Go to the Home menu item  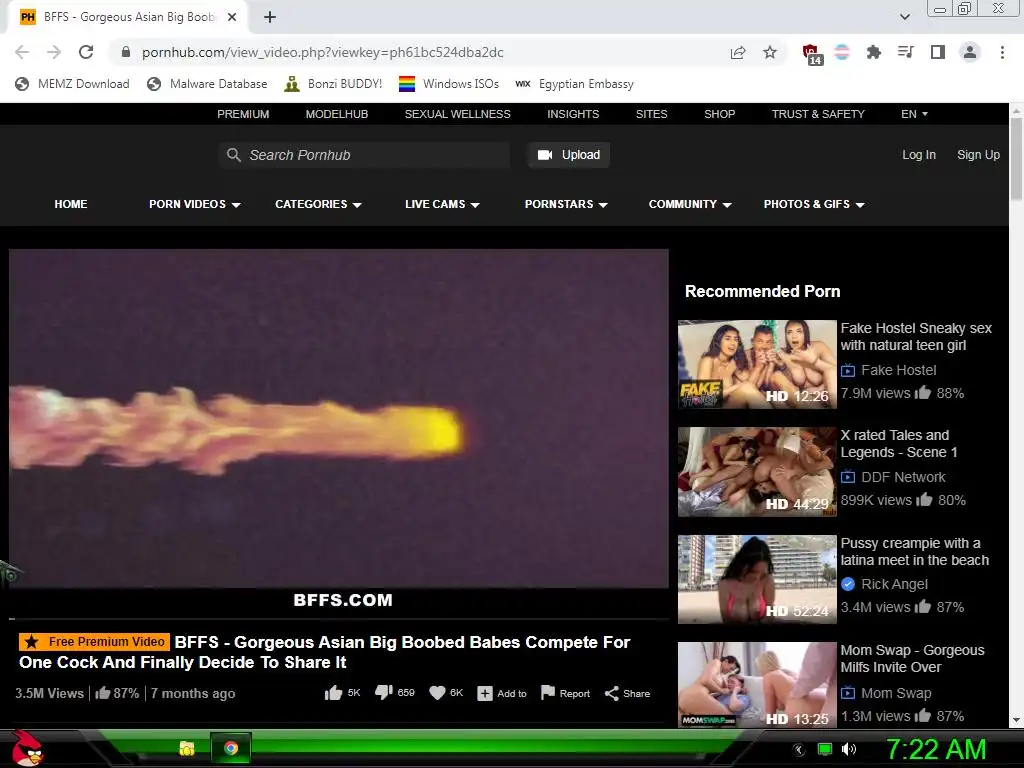(x=71, y=204)
